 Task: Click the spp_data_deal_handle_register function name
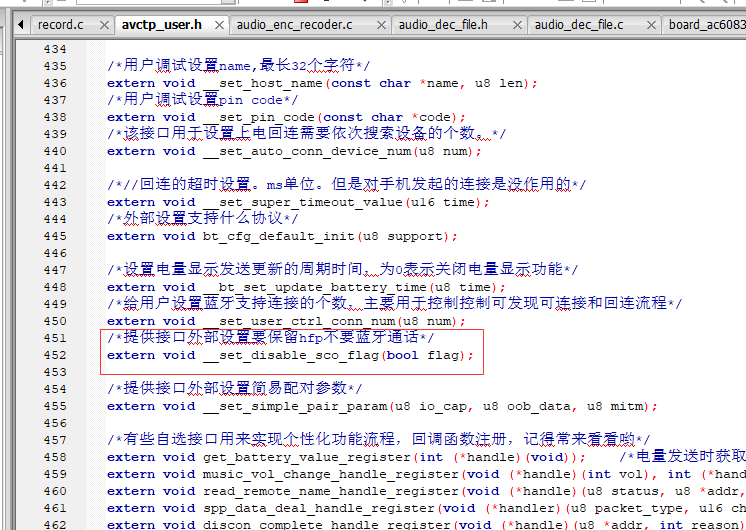click(x=319, y=509)
